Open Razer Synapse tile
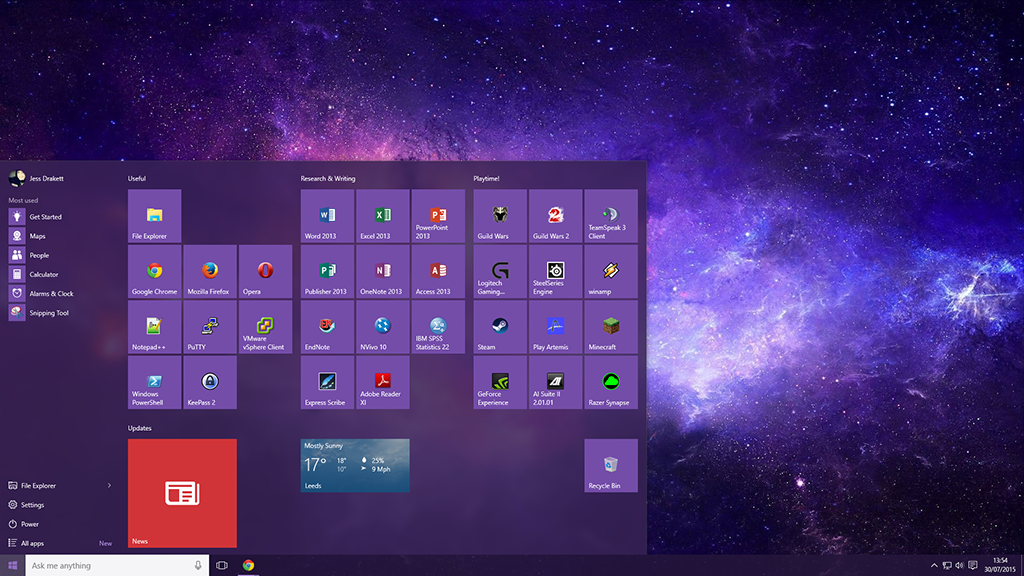 [x=611, y=383]
